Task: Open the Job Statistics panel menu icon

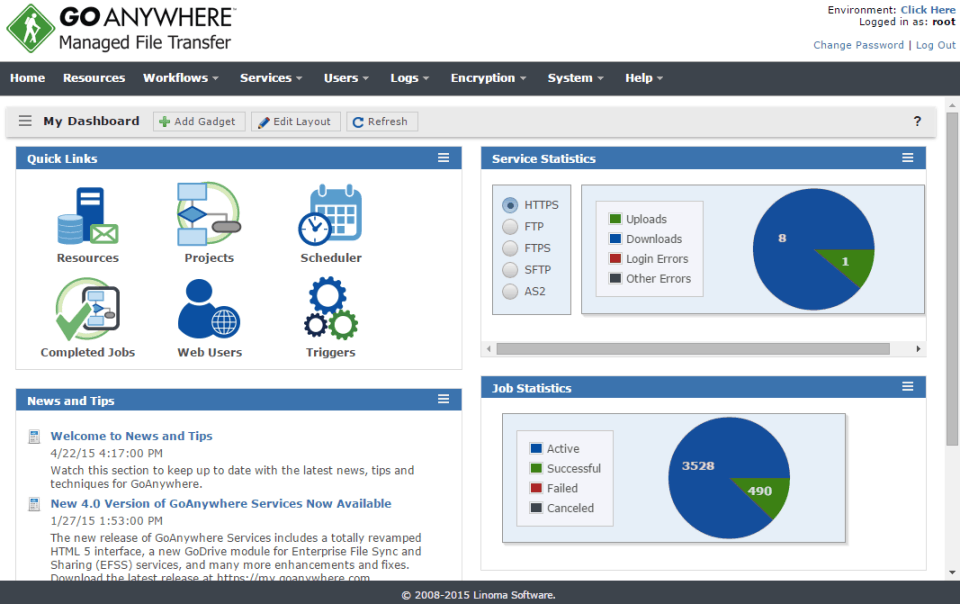Action: pos(908,388)
